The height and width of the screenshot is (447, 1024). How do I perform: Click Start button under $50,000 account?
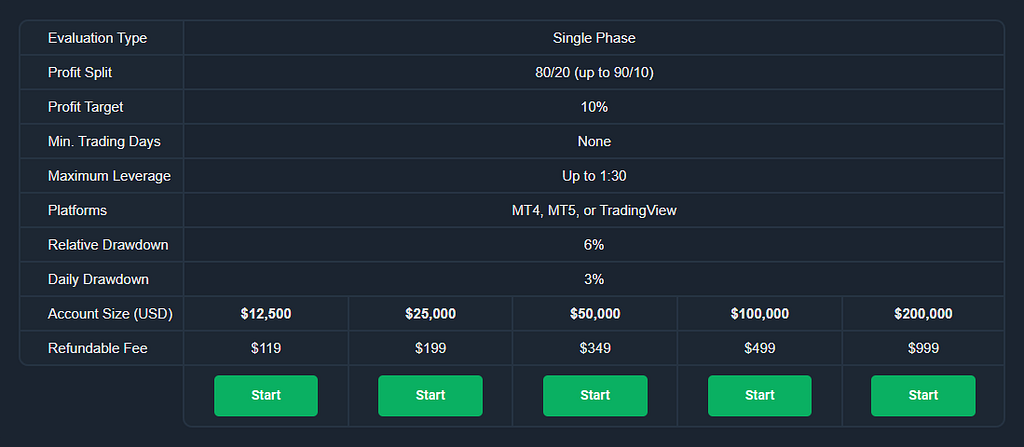[x=595, y=395]
